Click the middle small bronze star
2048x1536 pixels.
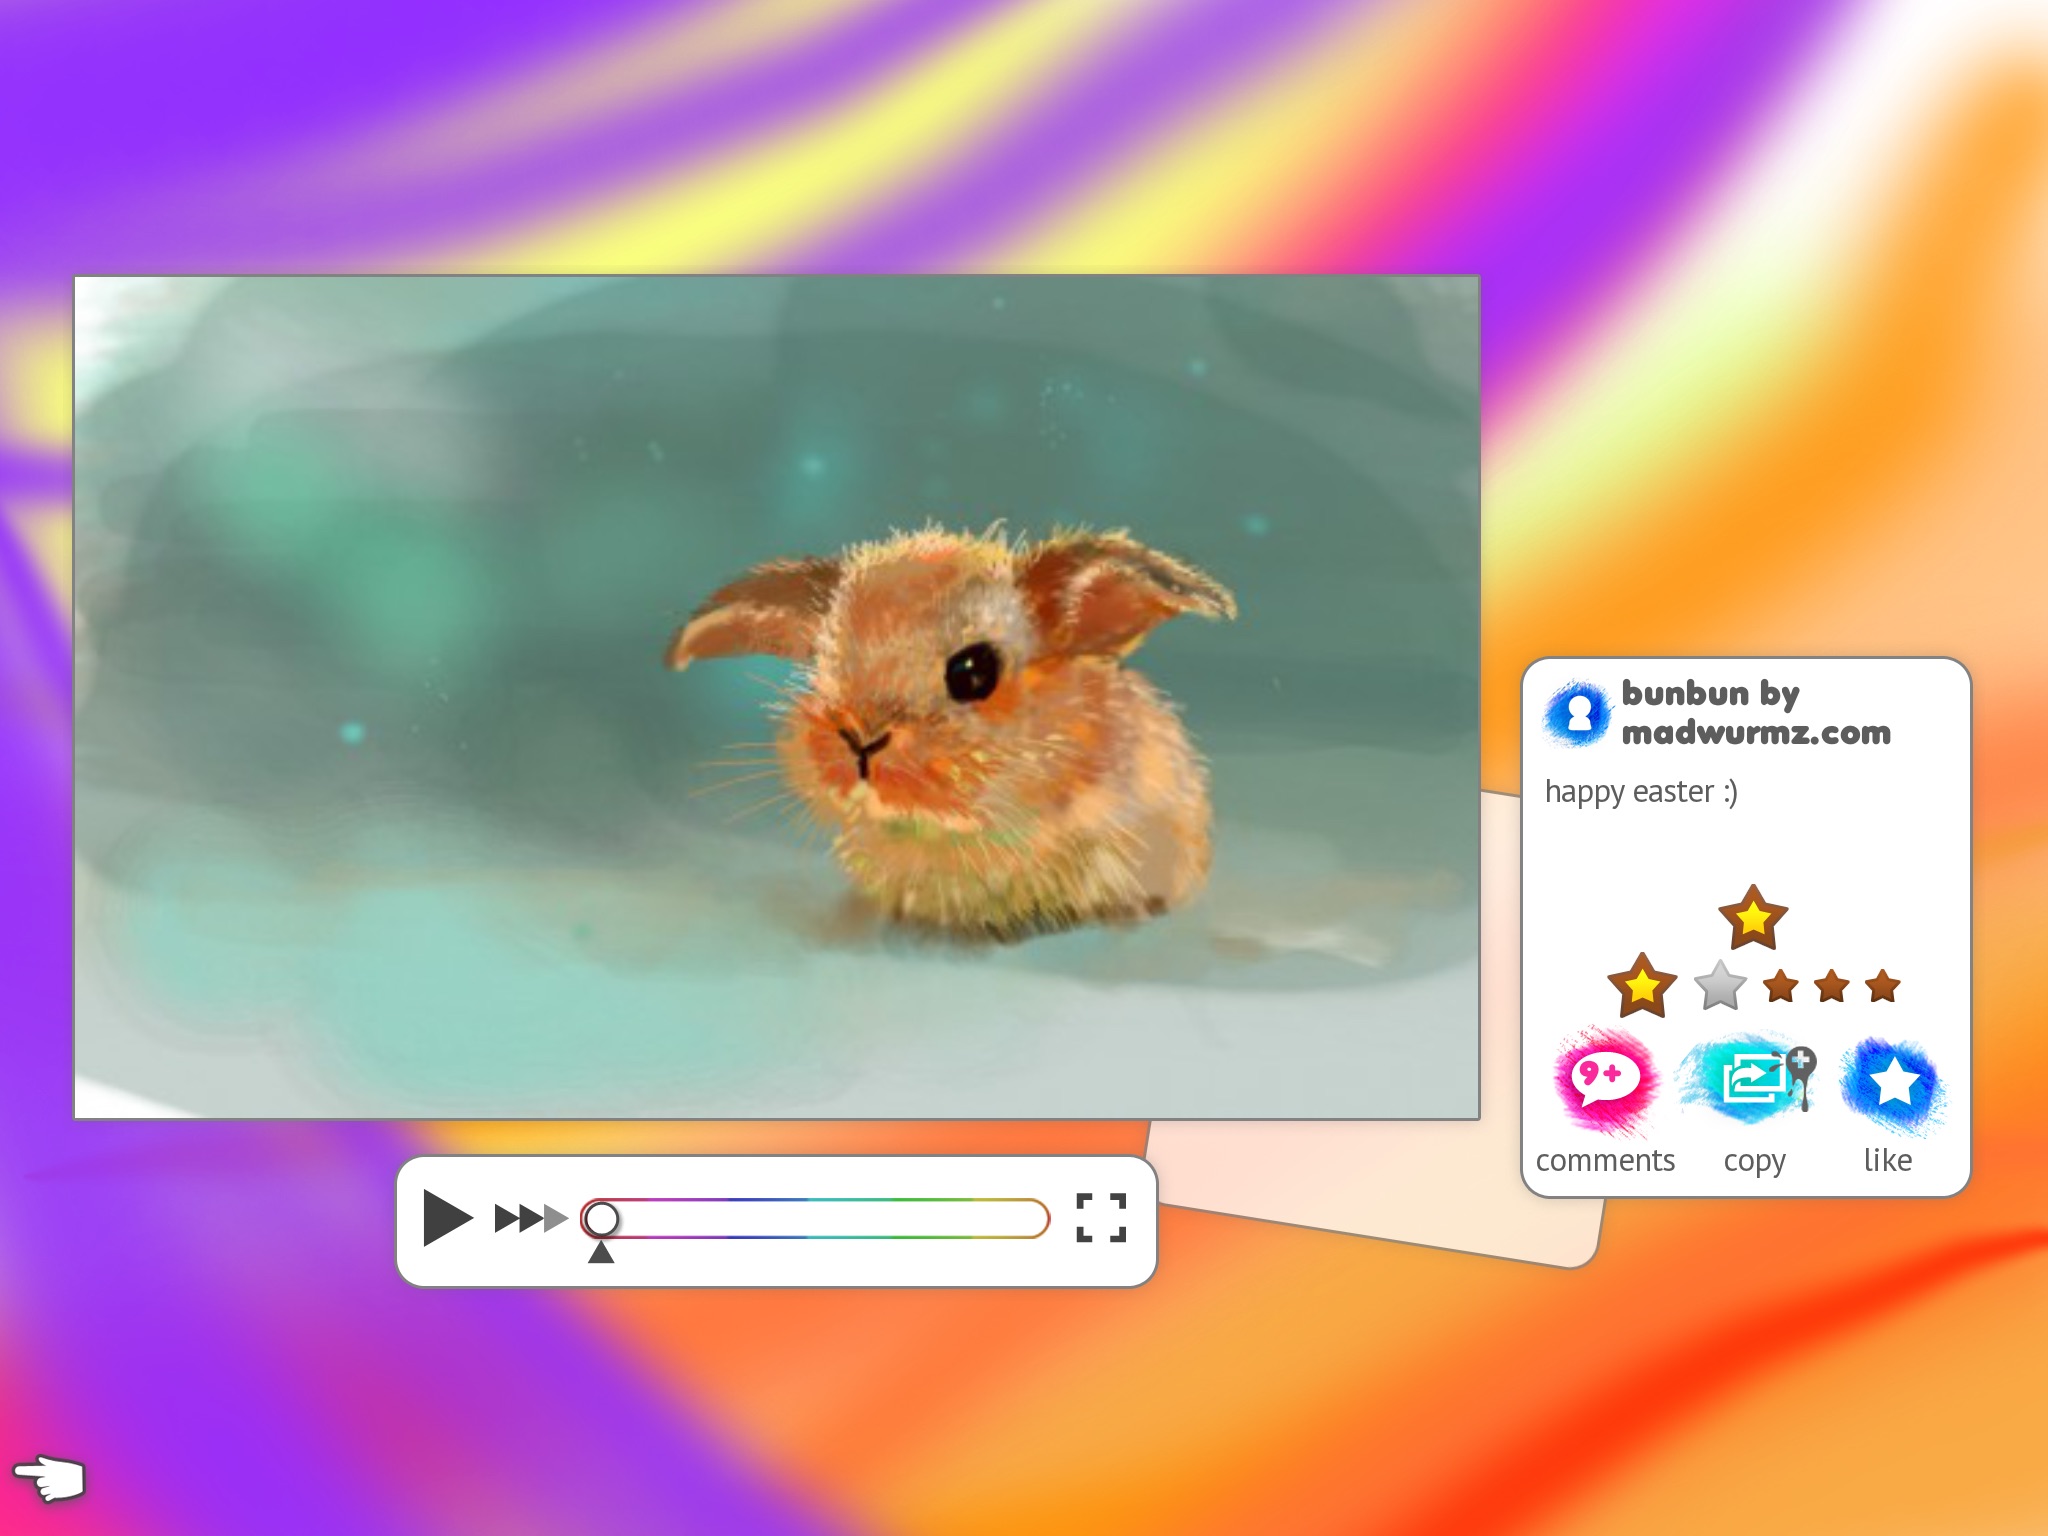pos(1832,986)
